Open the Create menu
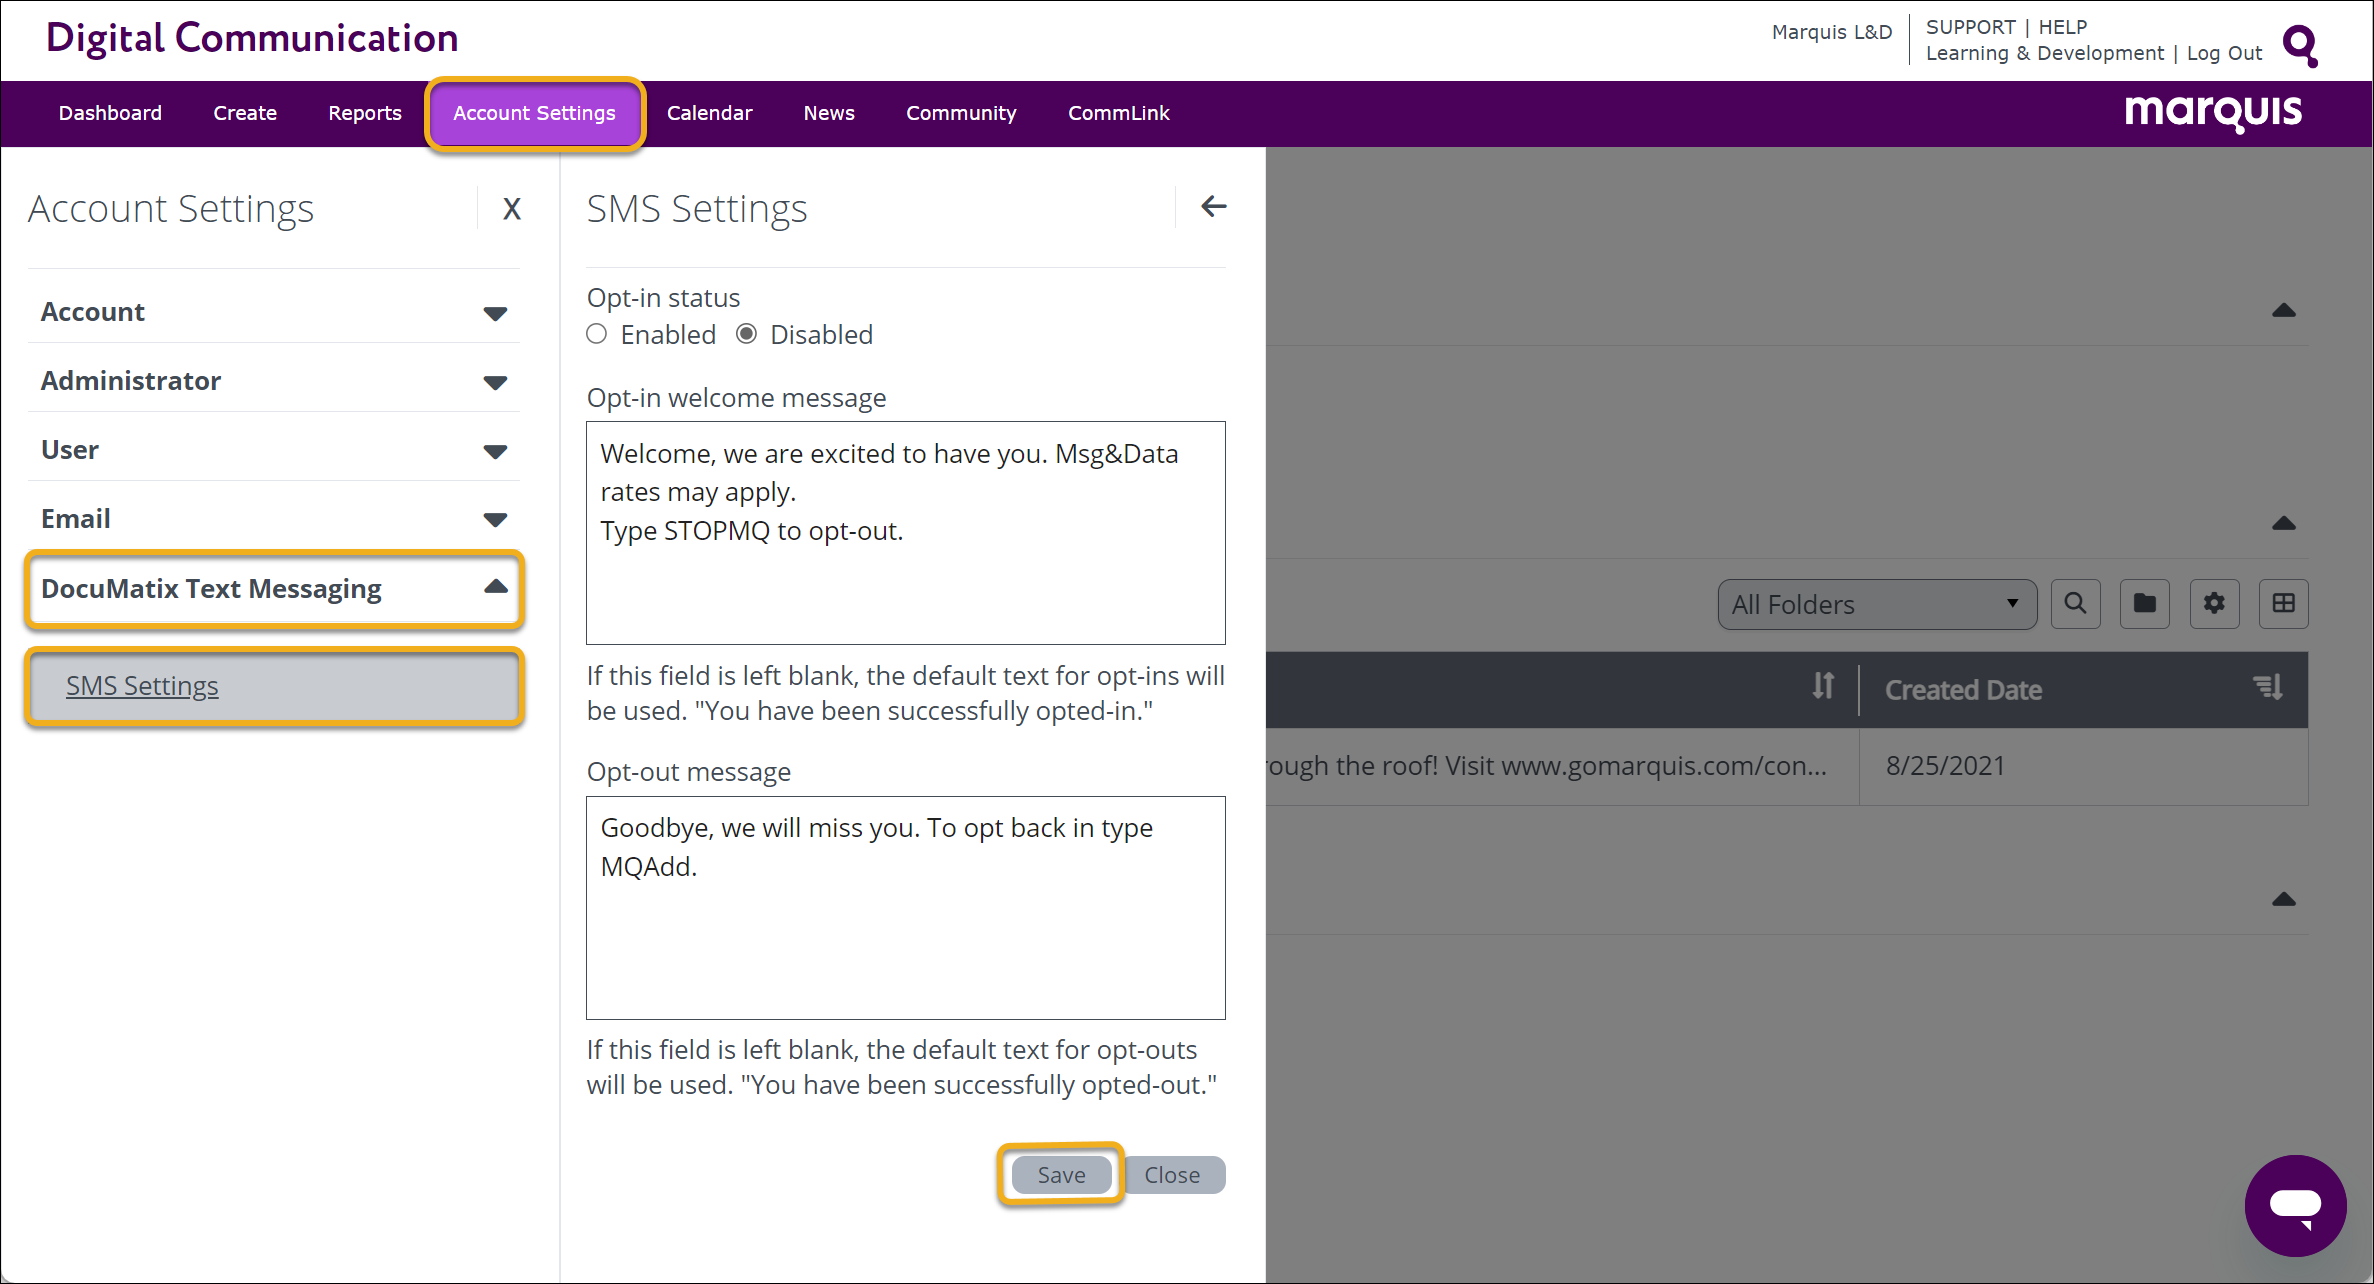The width and height of the screenshot is (2374, 1284). coord(245,113)
